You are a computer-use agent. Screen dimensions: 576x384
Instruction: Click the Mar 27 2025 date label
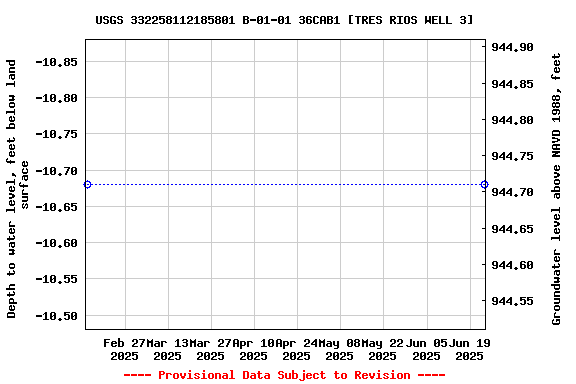(210, 349)
